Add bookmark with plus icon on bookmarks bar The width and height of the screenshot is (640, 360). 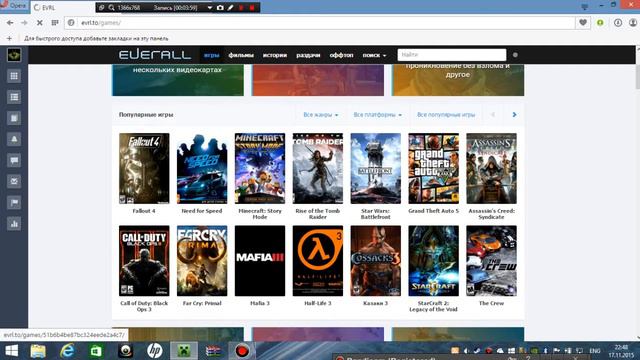[9, 38]
